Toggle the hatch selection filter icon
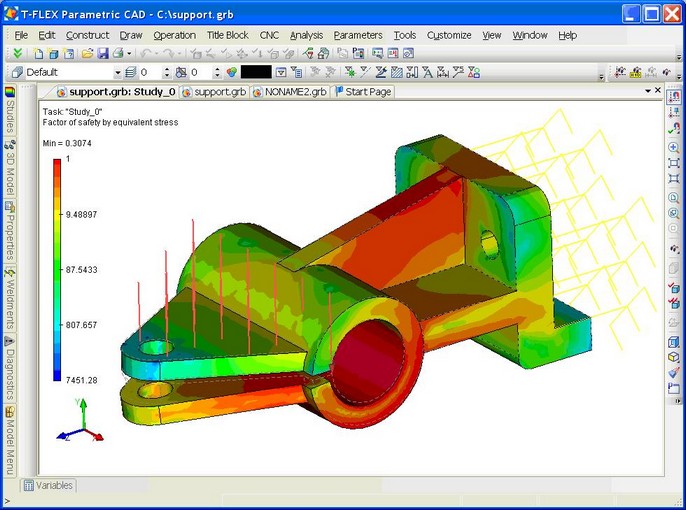Image resolution: width=686 pixels, height=510 pixels. coord(396,72)
